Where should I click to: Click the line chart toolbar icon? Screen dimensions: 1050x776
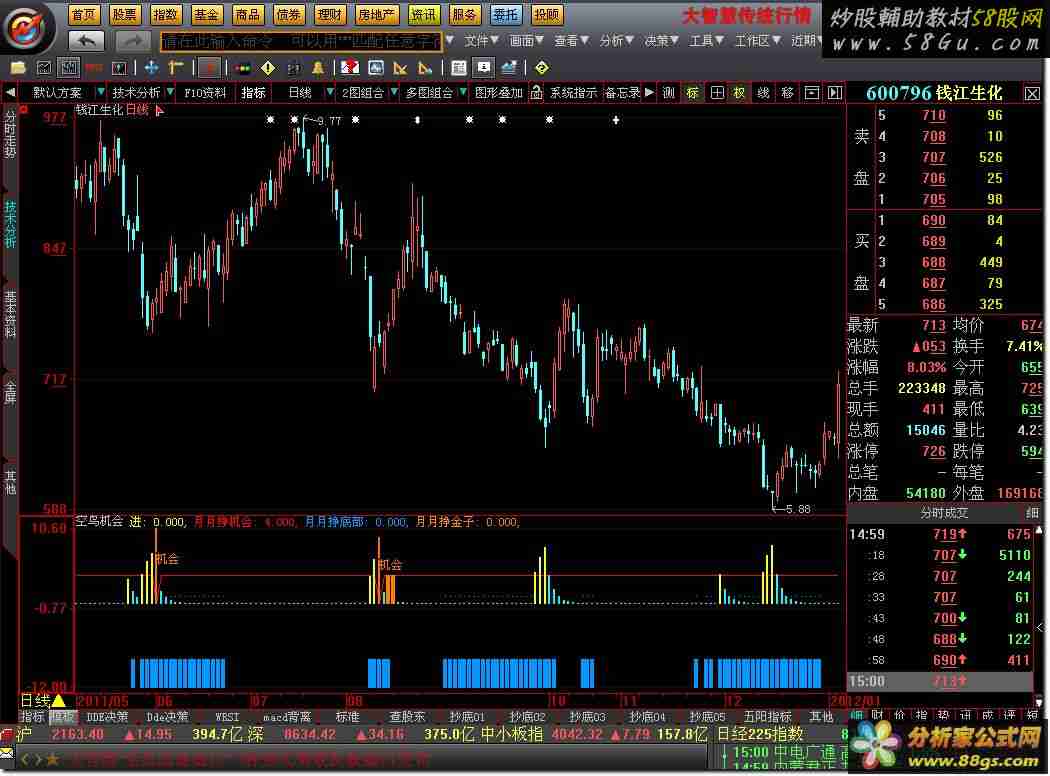(x=44, y=68)
